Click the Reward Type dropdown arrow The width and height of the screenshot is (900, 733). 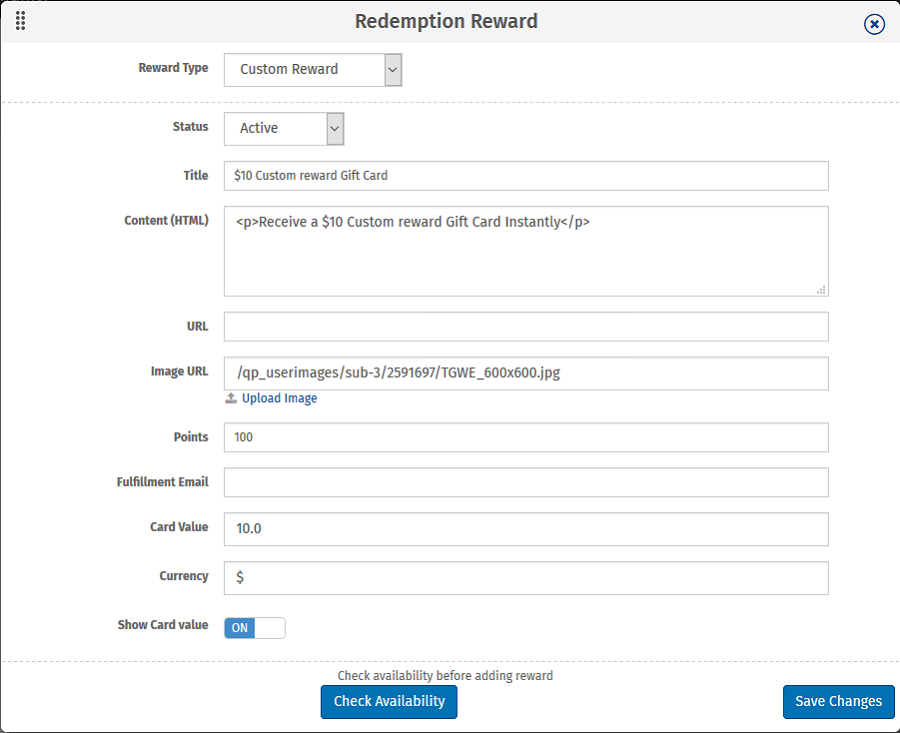point(392,70)
